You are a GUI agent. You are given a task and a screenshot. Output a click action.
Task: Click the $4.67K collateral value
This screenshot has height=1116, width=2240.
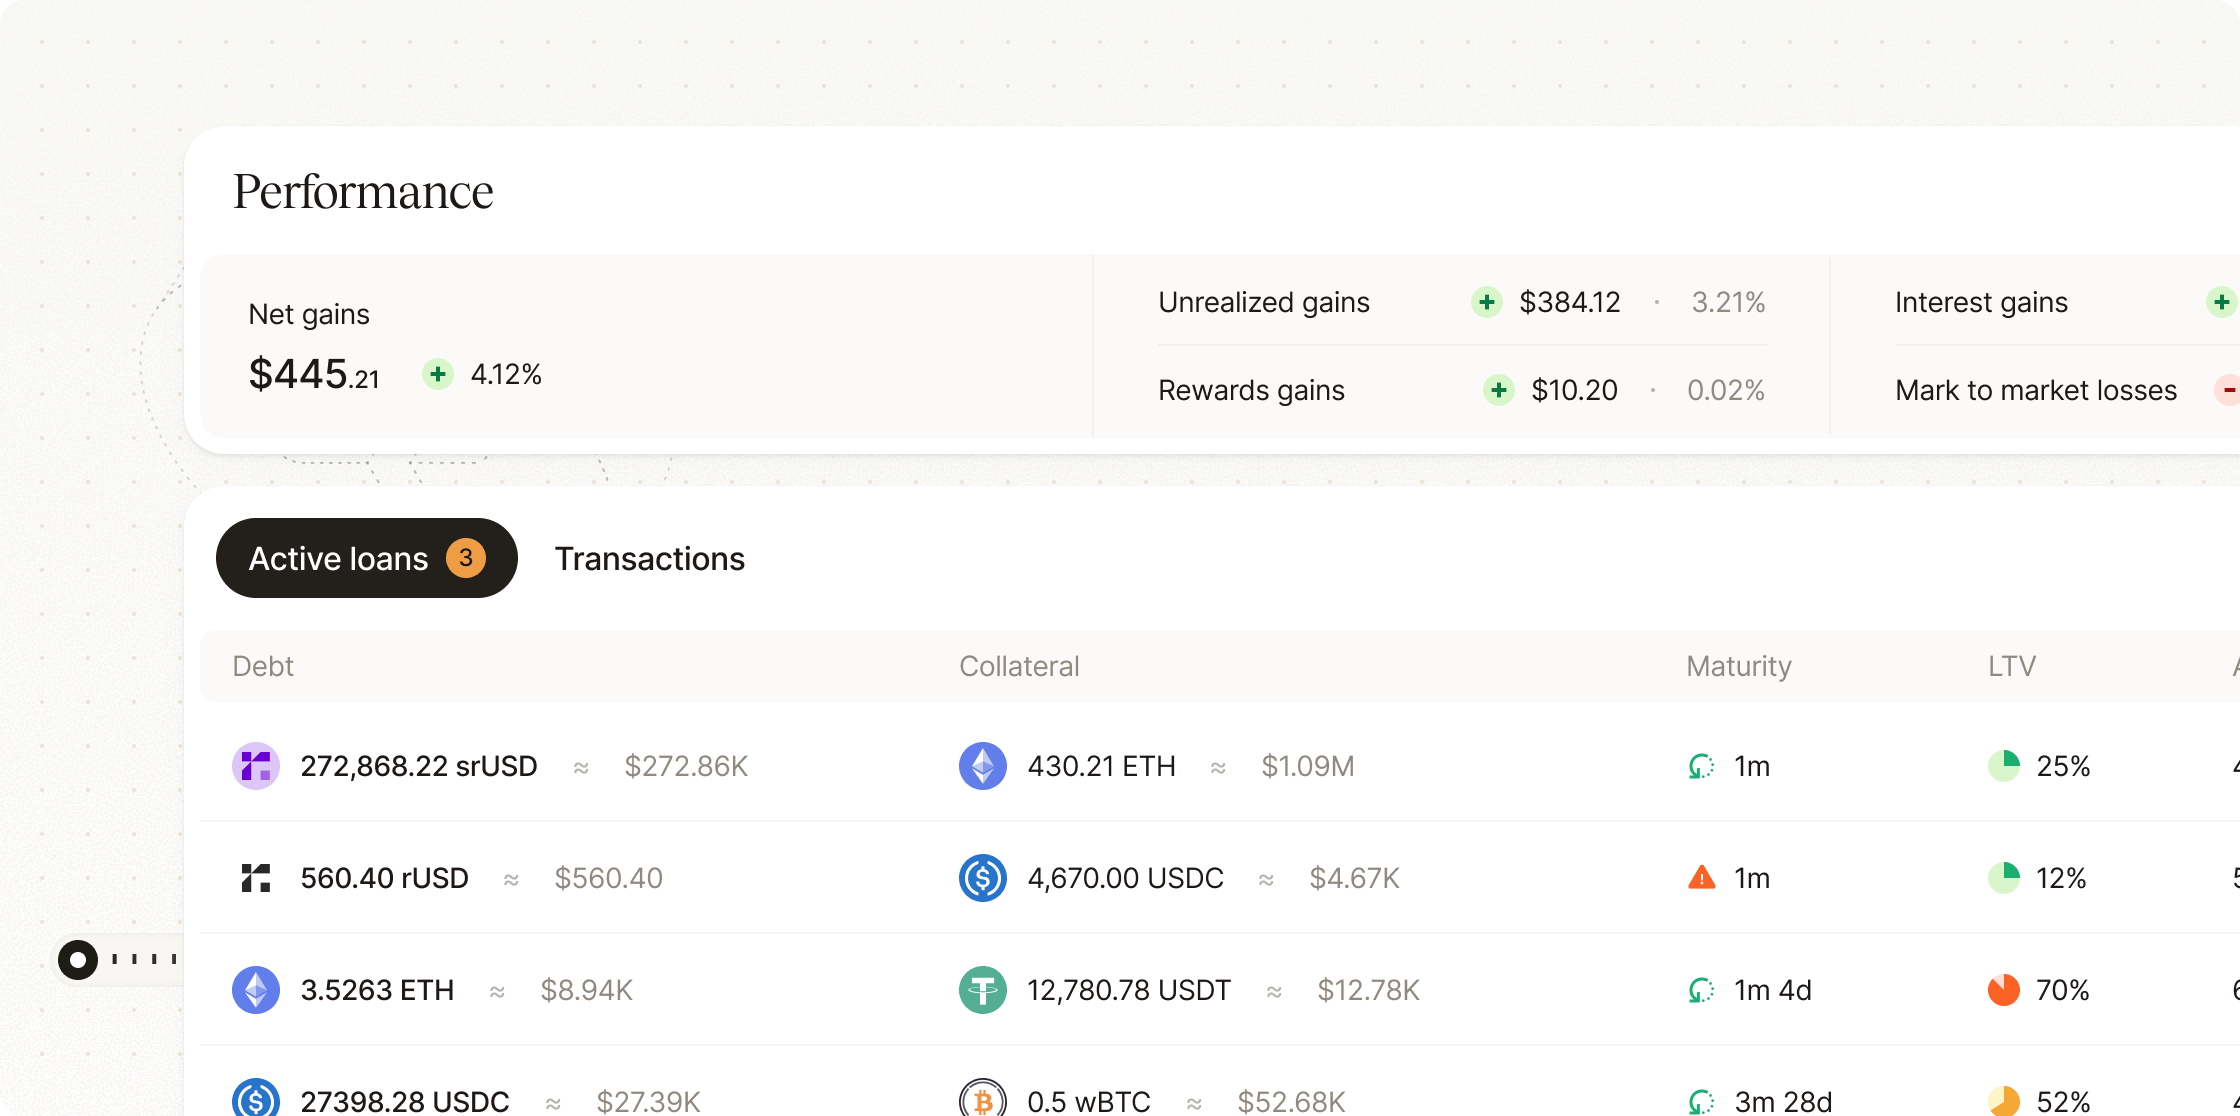point(1355,878)
